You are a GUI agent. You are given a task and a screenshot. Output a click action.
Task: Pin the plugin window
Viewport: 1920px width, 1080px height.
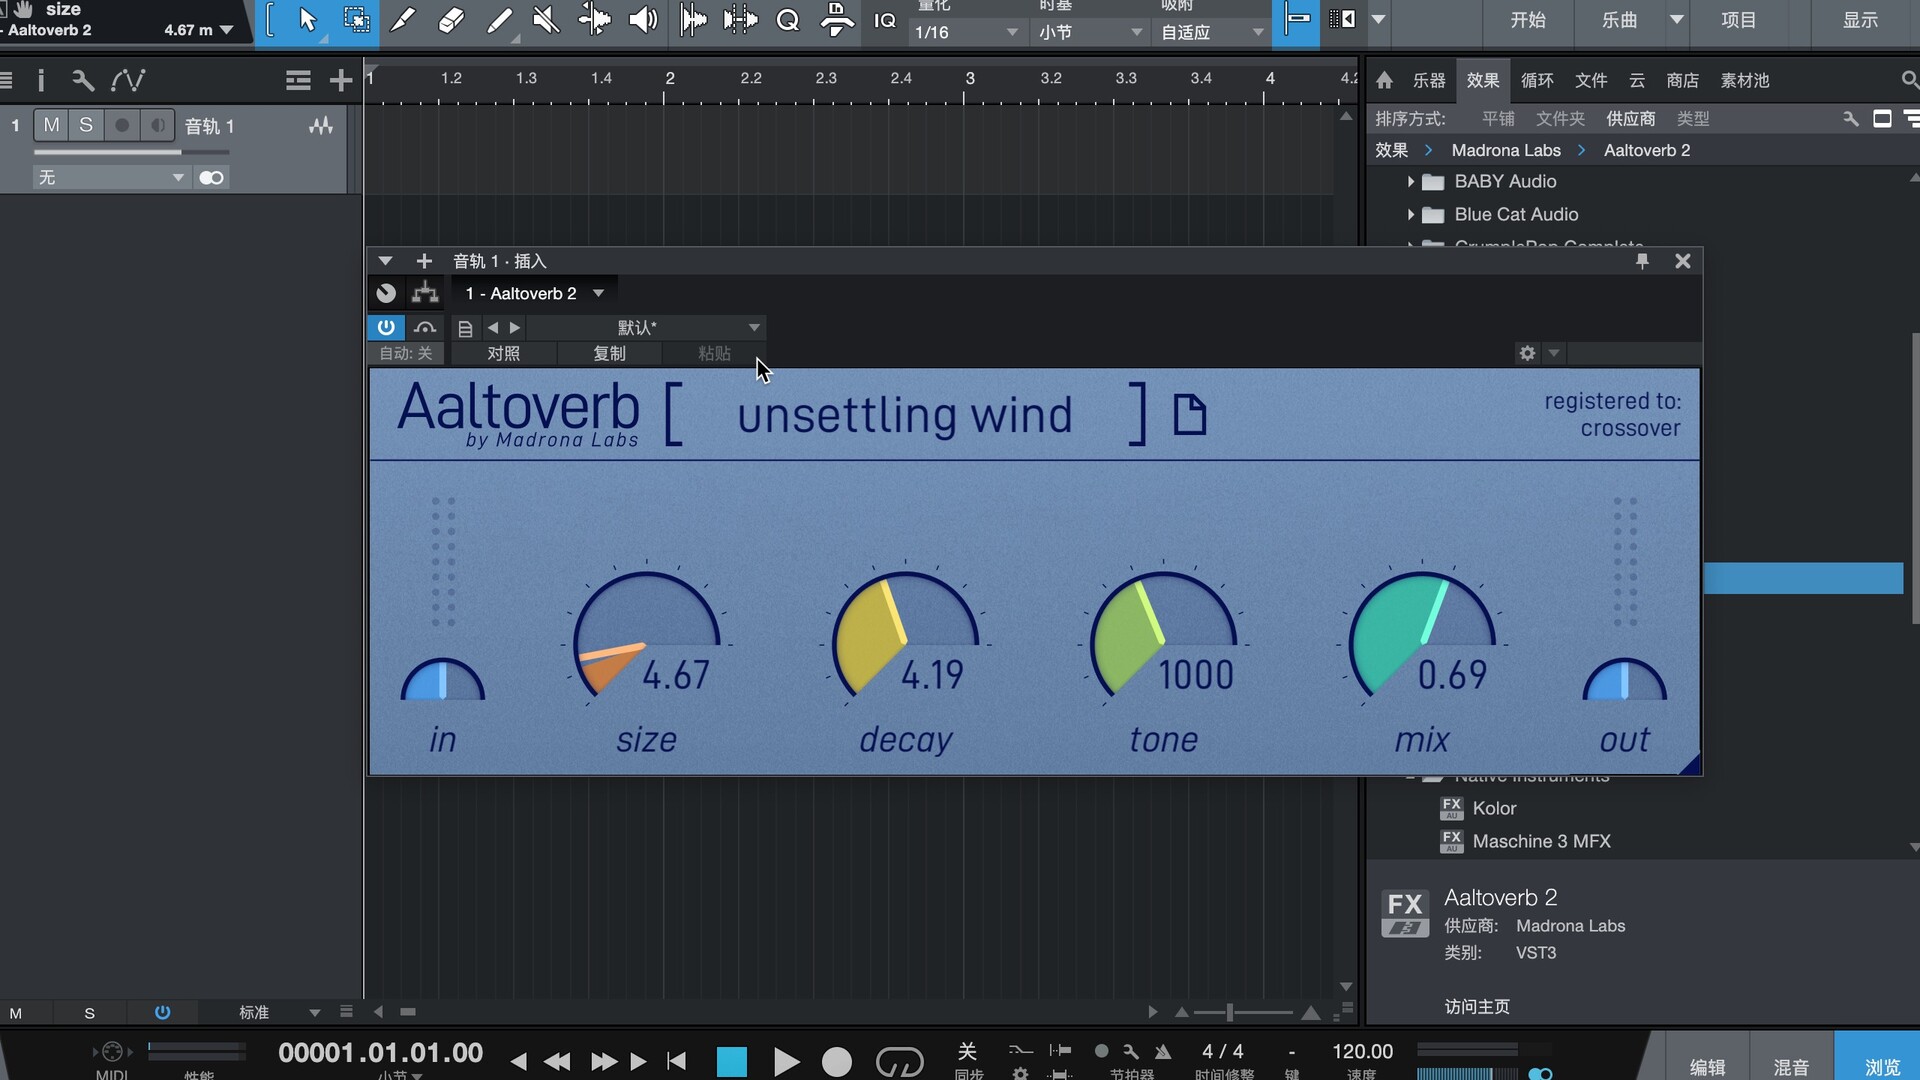(x=1642, y=261)
